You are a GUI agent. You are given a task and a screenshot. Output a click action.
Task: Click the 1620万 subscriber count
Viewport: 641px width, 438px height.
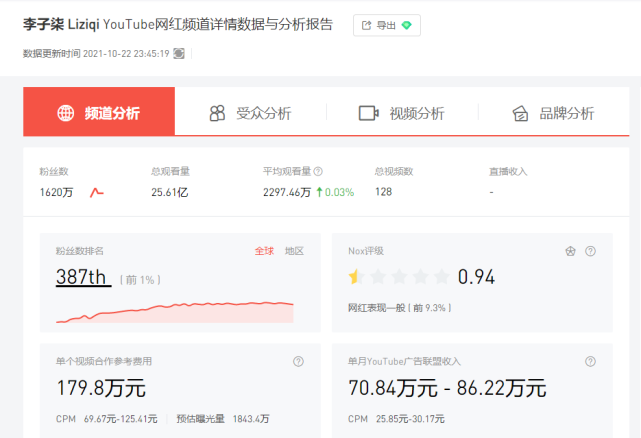tap(56, 192)
